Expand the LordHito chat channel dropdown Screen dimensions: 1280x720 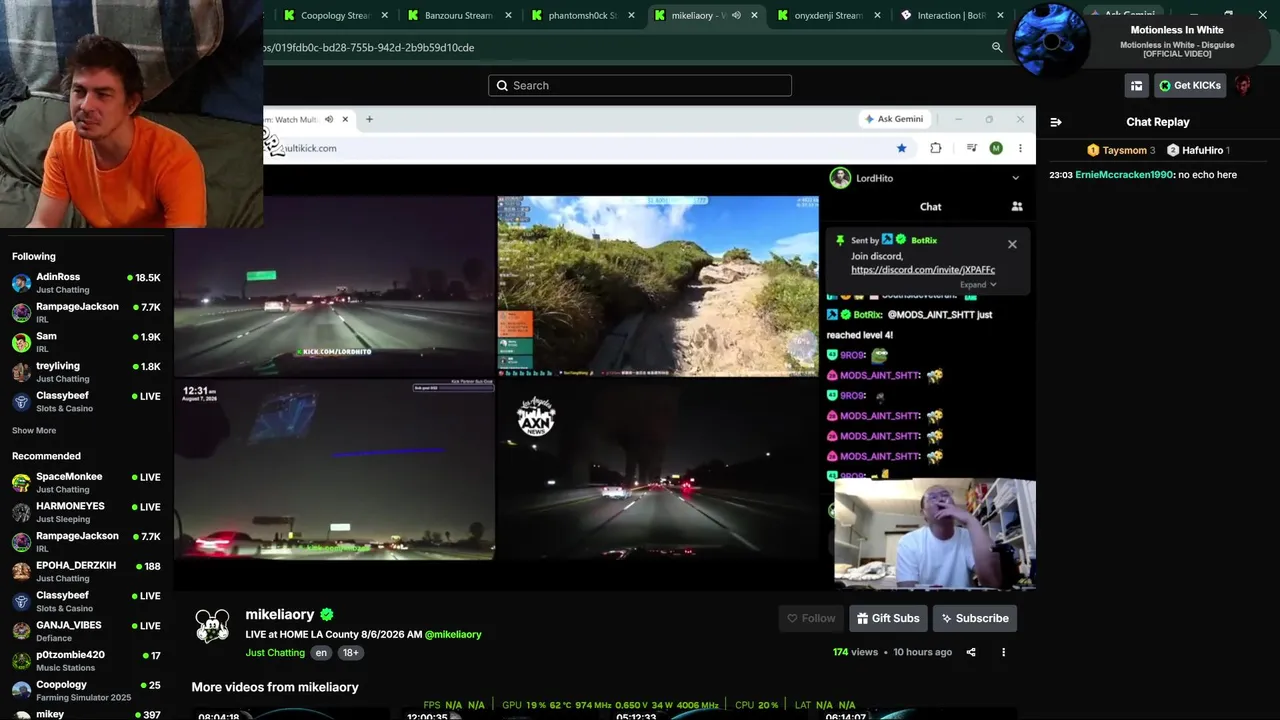[1015, 178]
